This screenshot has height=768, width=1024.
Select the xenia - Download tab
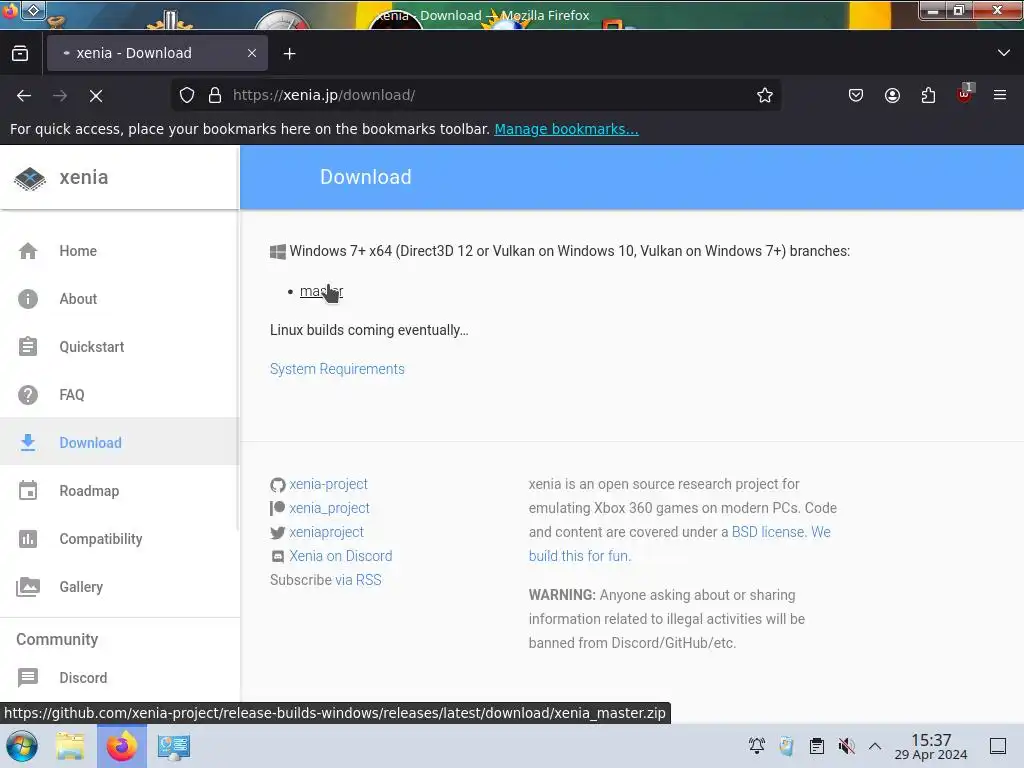click(157, 54)
